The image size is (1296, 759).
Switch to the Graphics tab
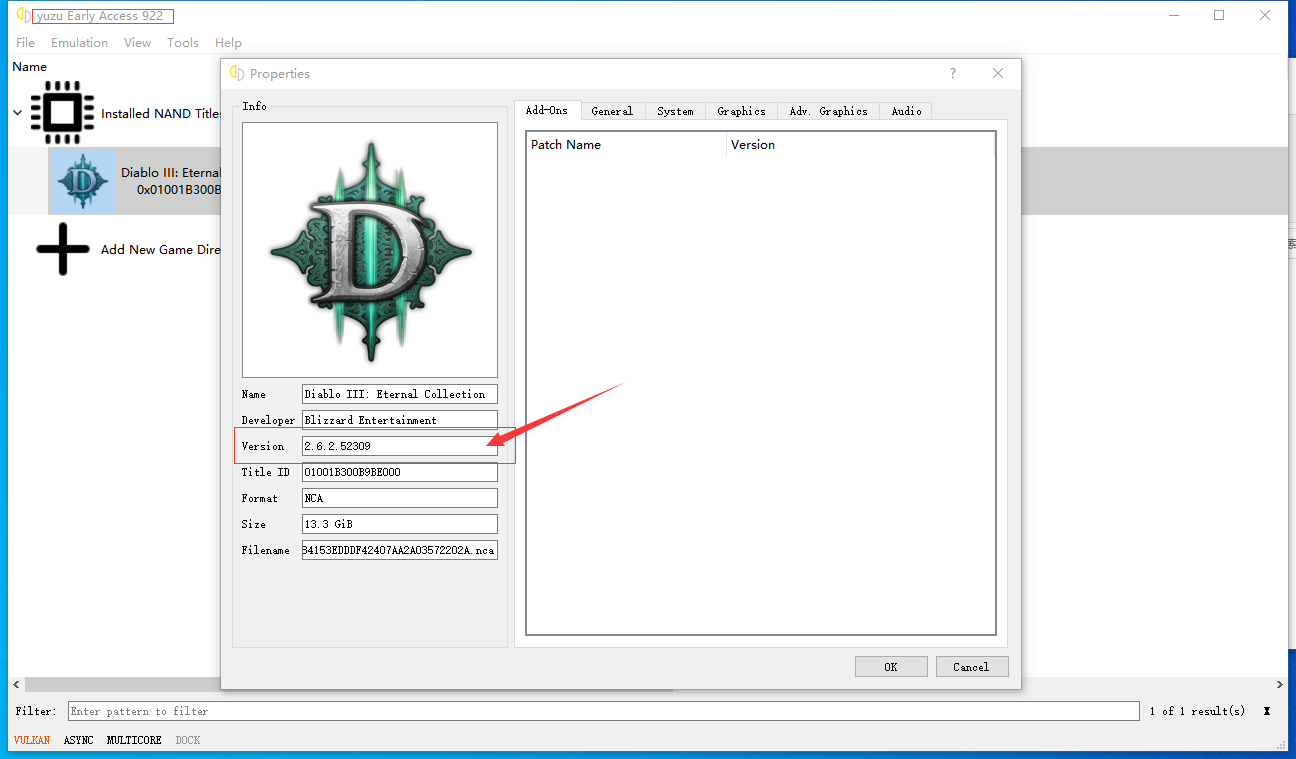741,111
